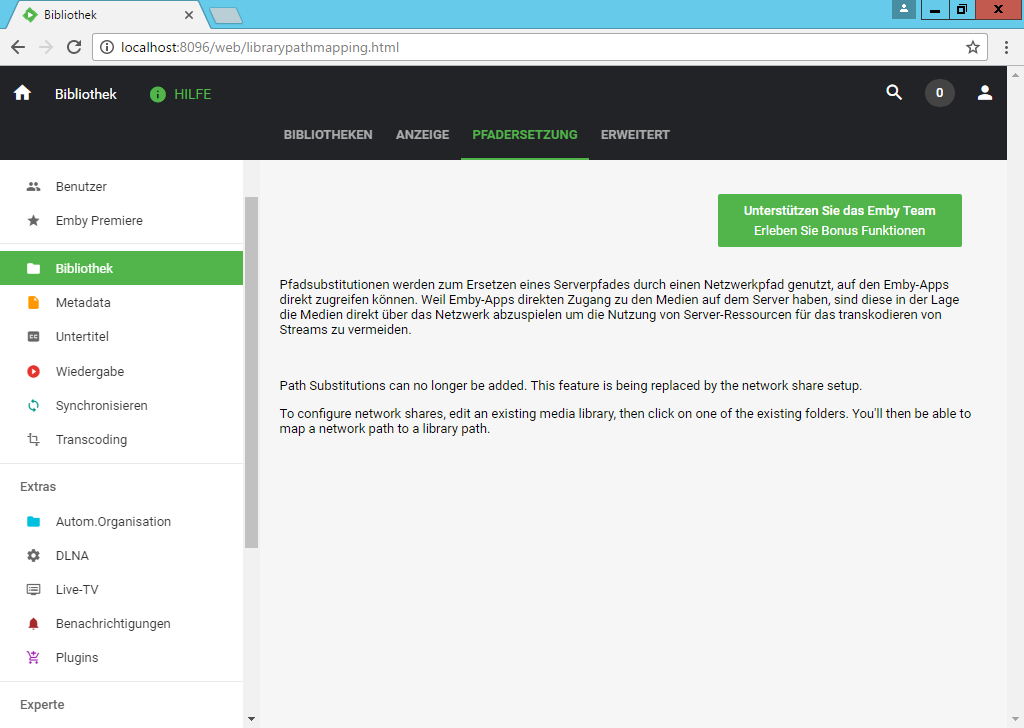The height and width of the screenshot is (728, 1024).
Task: Open the notifications counter showing 0
Action: click(x=939, y=93)
